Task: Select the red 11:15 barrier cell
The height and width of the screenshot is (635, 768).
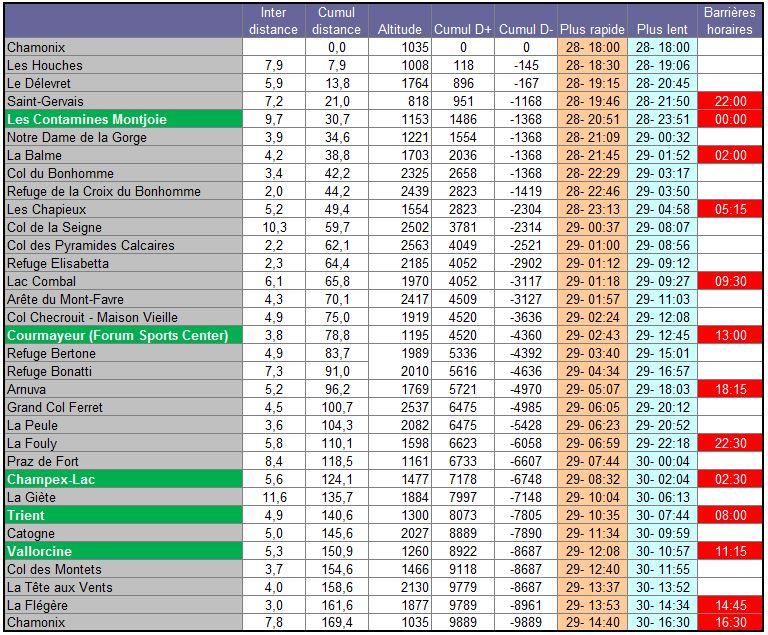Action: [x=730, y=552]
